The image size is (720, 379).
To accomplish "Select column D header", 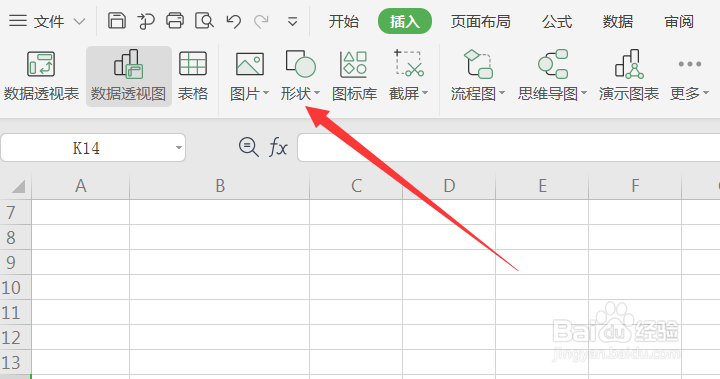I will [449, 186].
